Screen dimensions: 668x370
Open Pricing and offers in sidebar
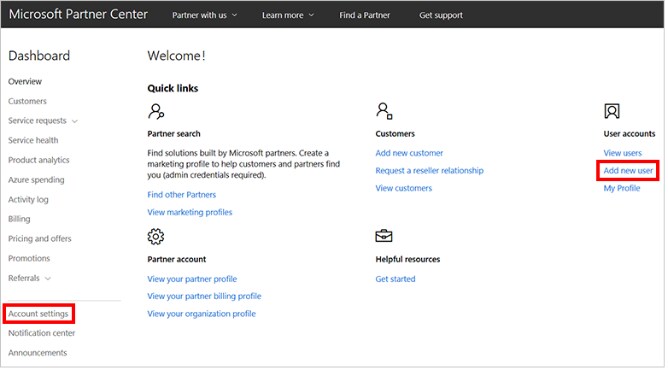click(x=40, y=238)
